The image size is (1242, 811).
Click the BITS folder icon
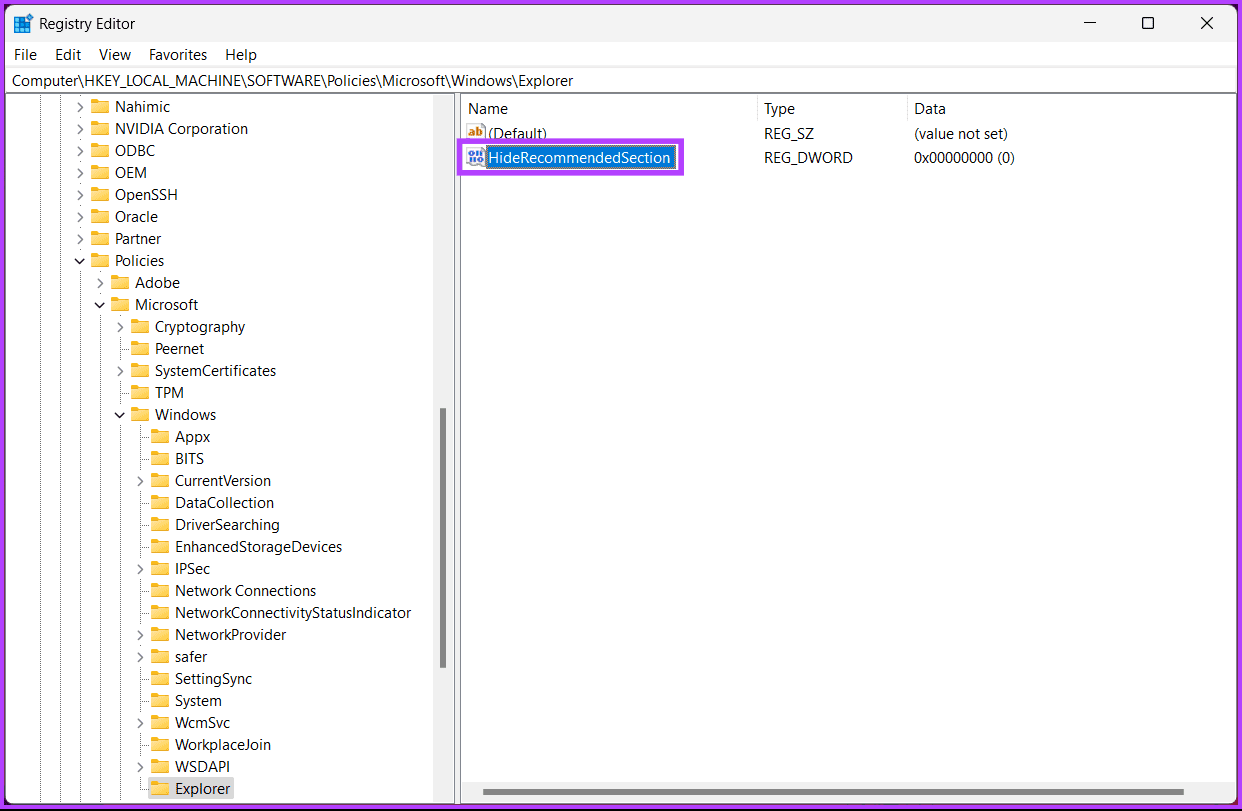click(x=159, y=459)
